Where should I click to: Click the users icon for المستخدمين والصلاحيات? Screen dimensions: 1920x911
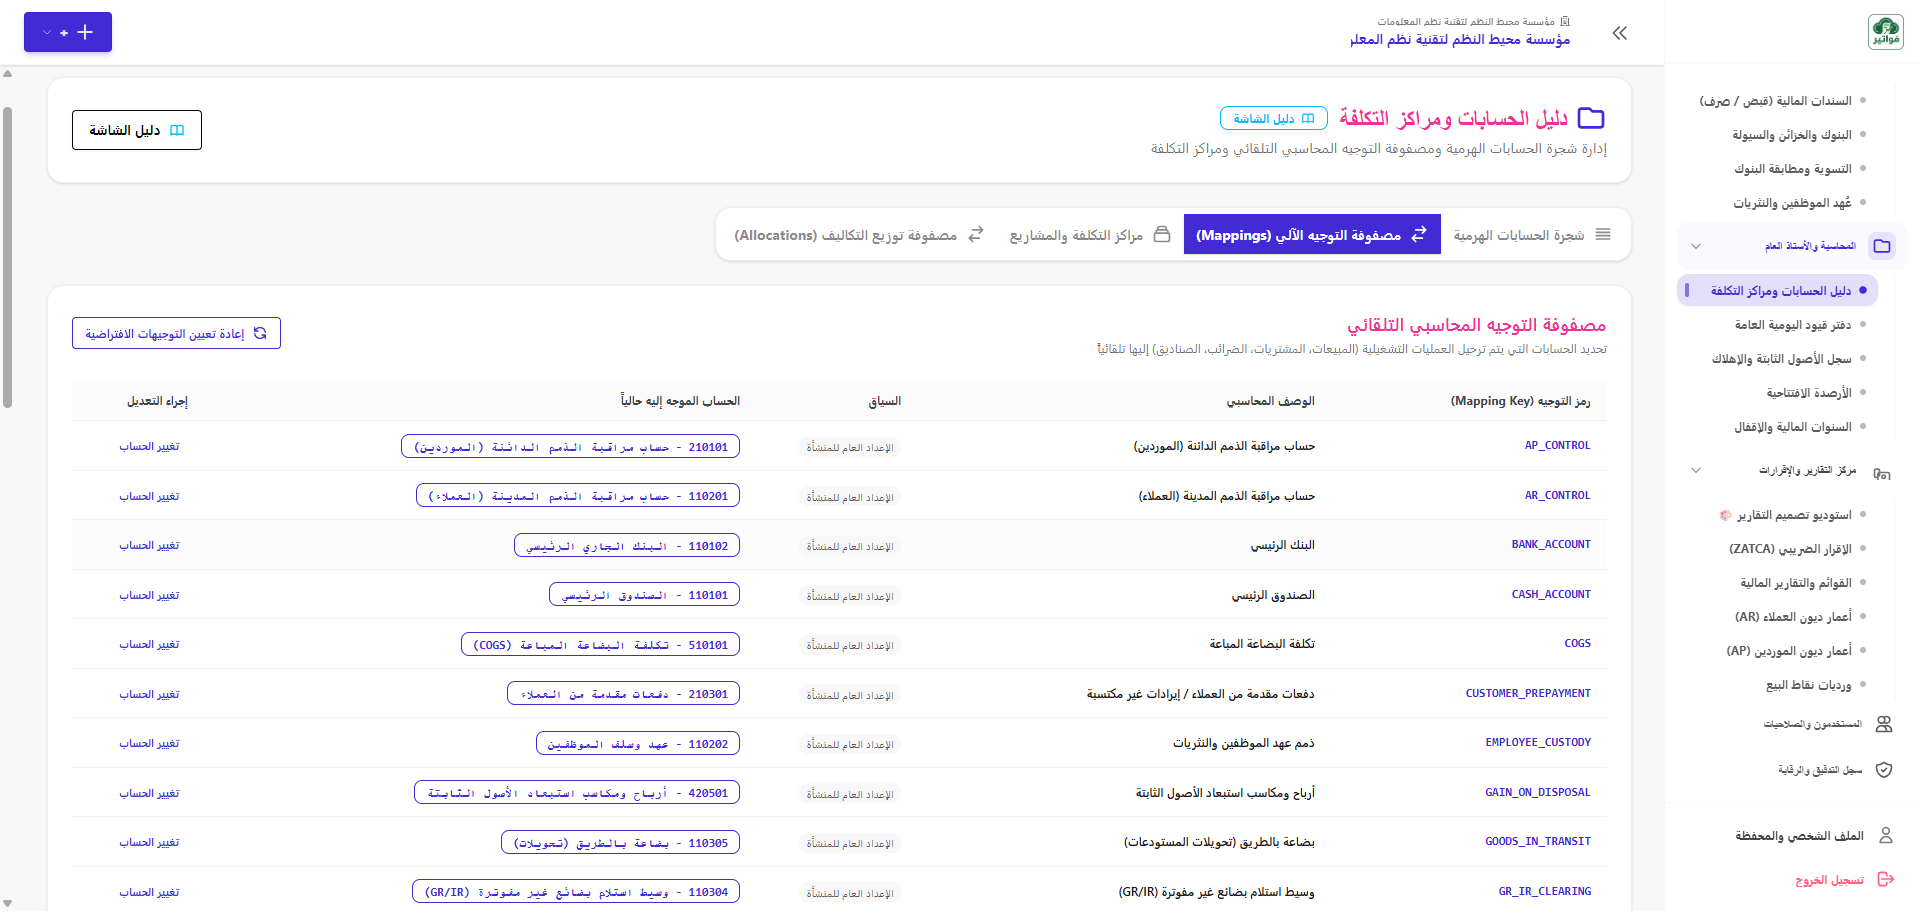coord(1884,724)
